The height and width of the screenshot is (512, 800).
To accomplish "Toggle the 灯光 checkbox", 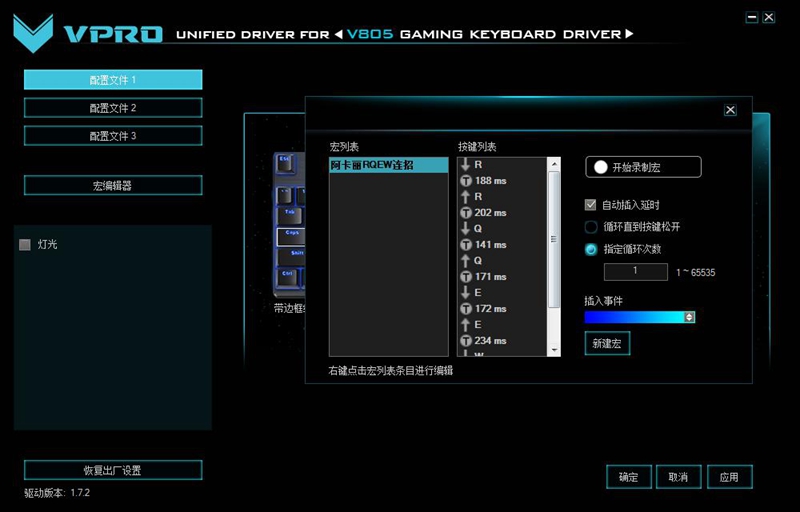I will pos(24,245).
